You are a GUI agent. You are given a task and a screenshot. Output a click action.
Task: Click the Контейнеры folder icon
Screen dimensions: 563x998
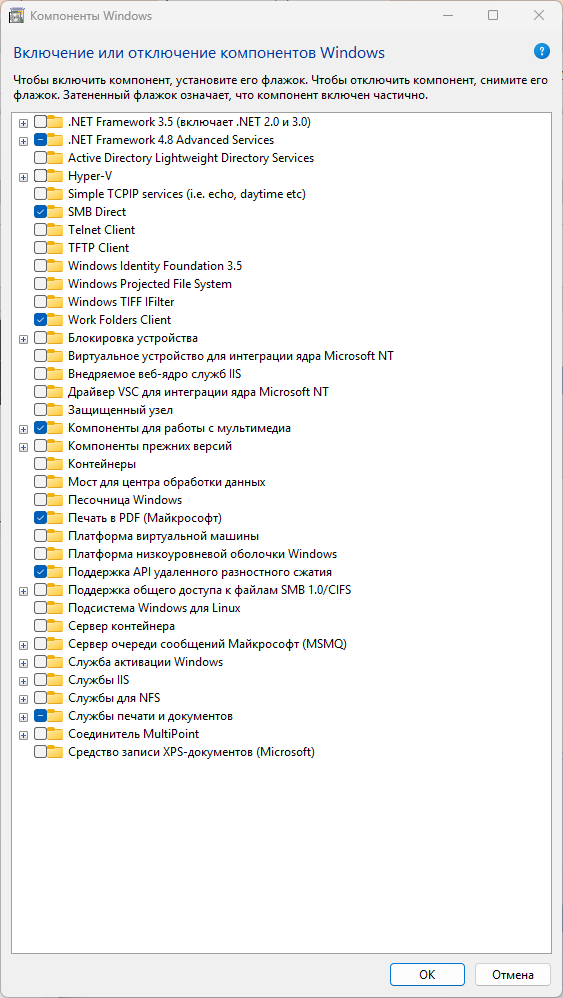(55, 464)
